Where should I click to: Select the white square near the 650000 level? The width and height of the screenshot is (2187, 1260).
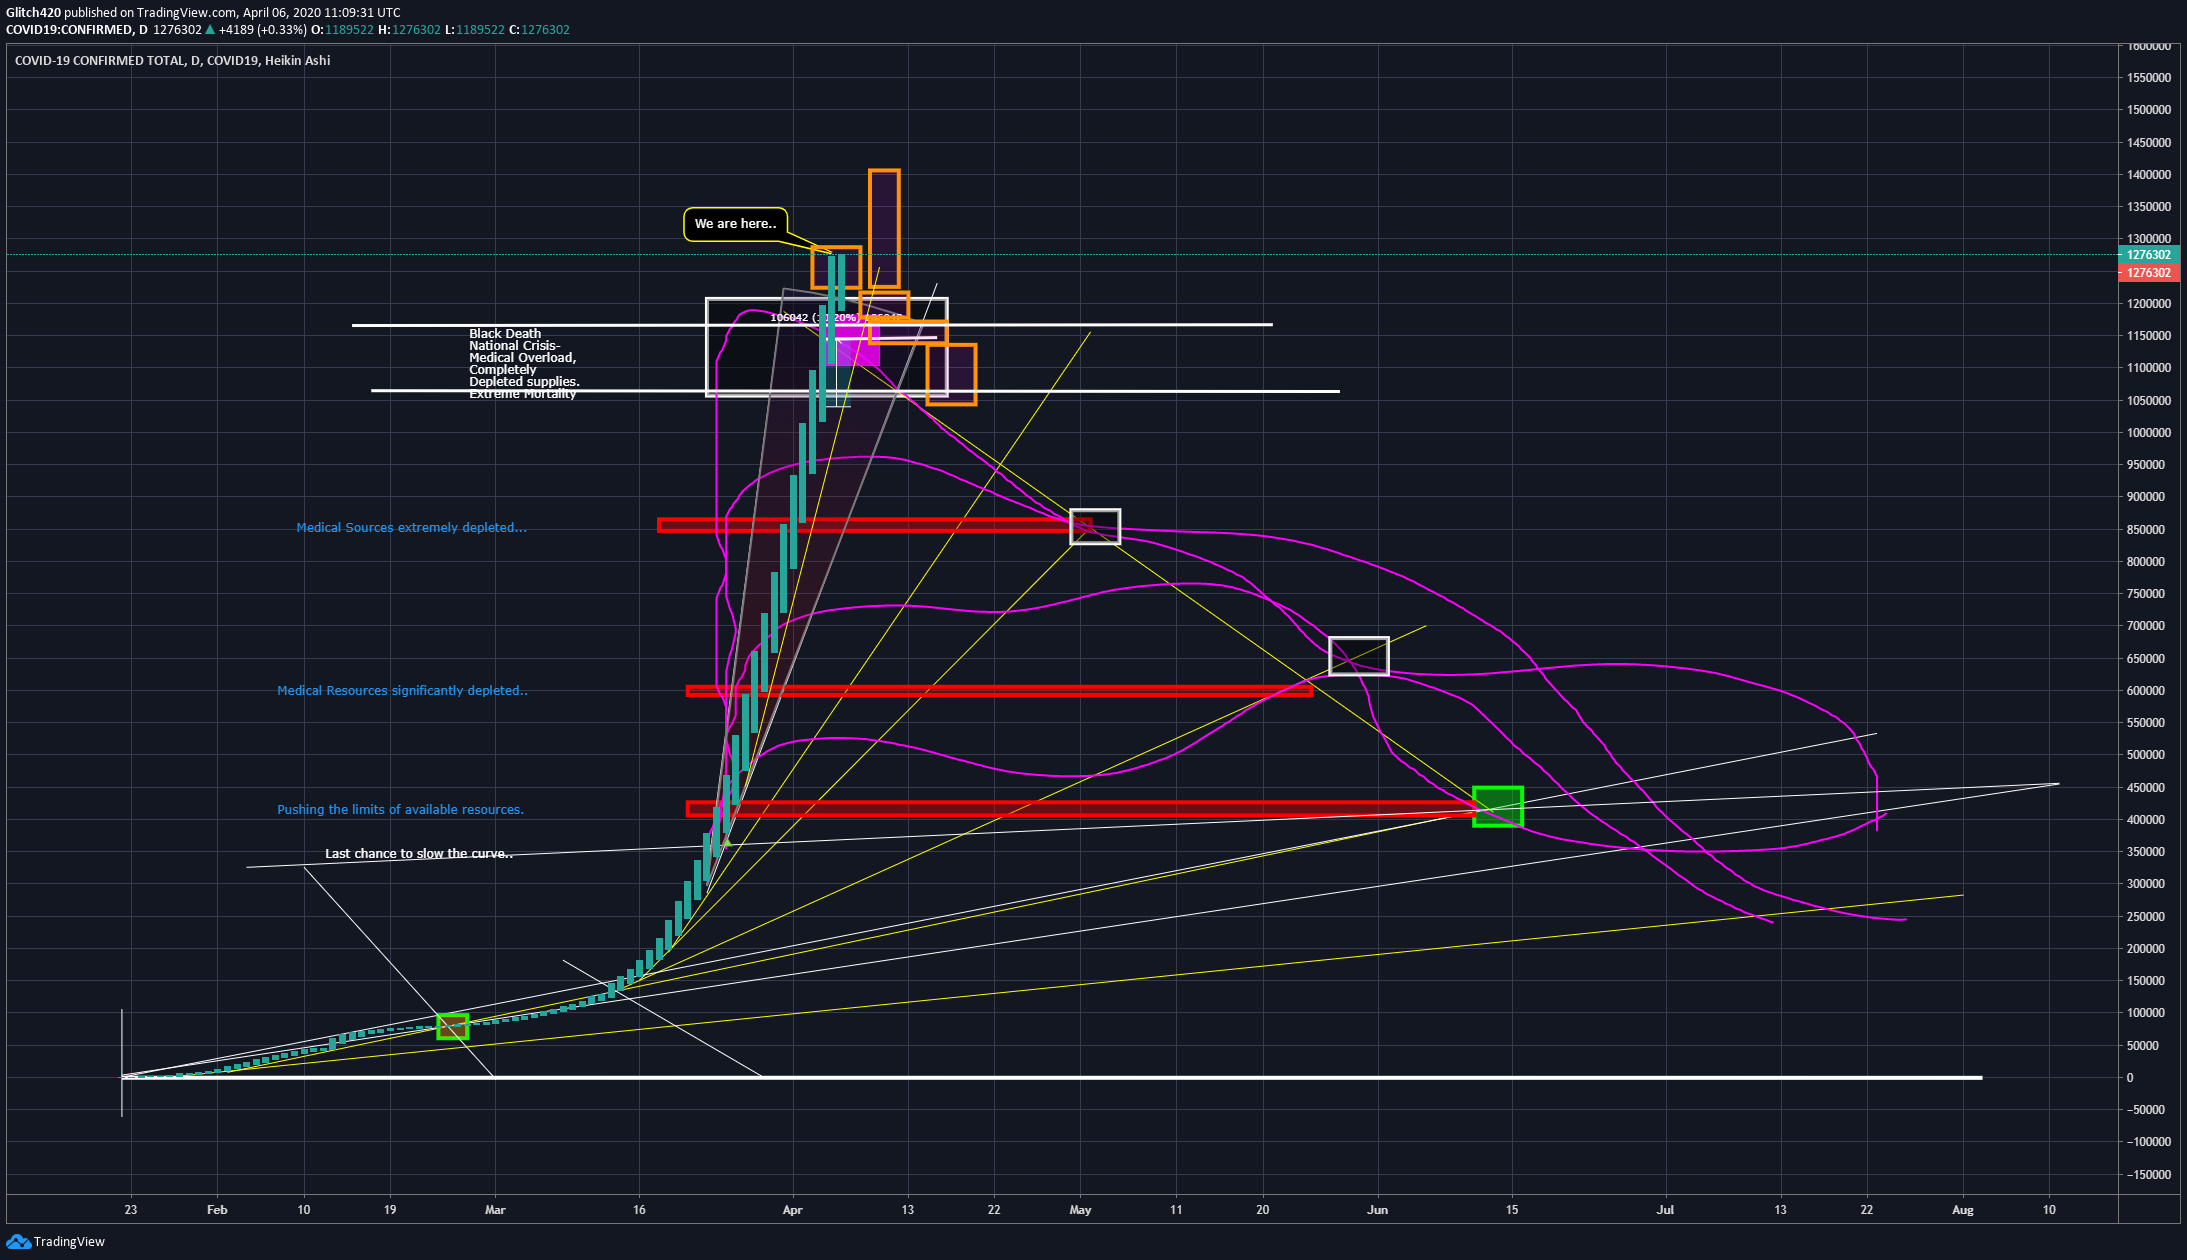point(1358,656)
